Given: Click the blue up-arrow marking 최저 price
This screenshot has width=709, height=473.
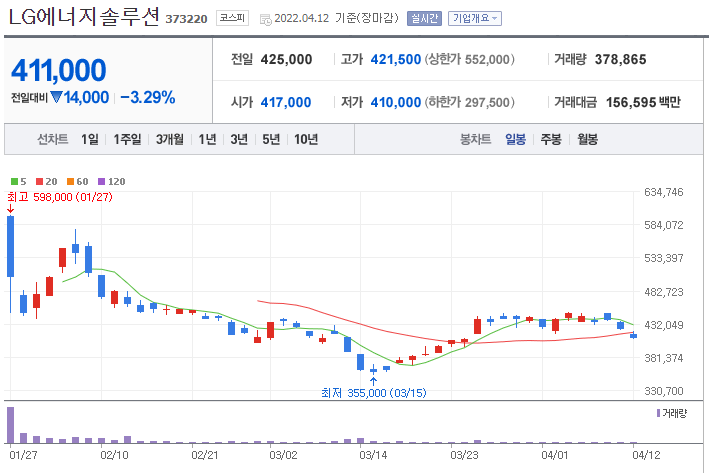Looking at the screenshot, I should pyautogui.click(x=373, y=381).
